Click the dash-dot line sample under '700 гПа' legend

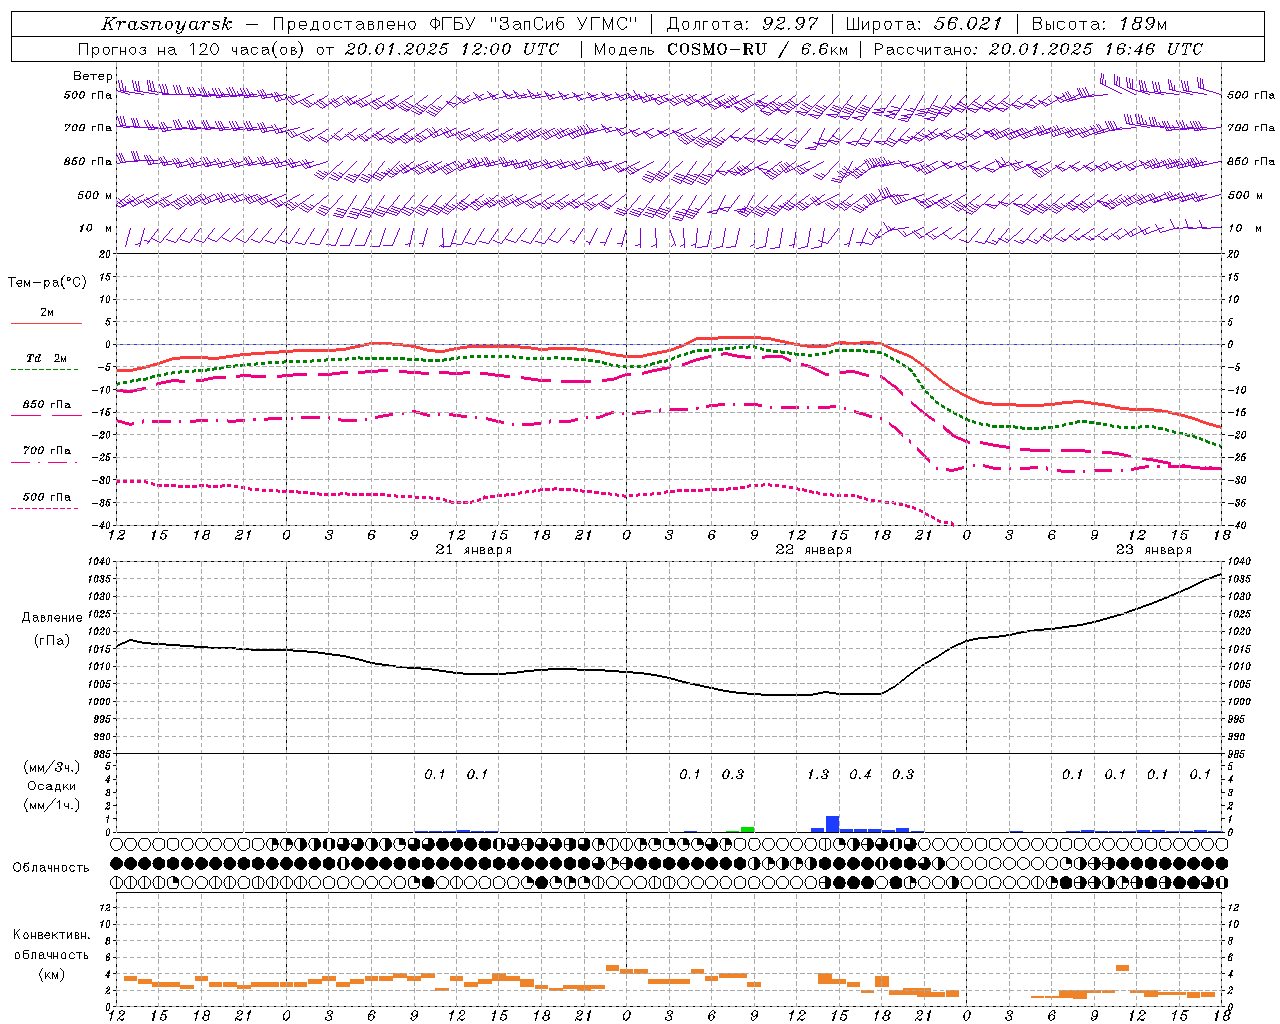(x=46, y=462)
